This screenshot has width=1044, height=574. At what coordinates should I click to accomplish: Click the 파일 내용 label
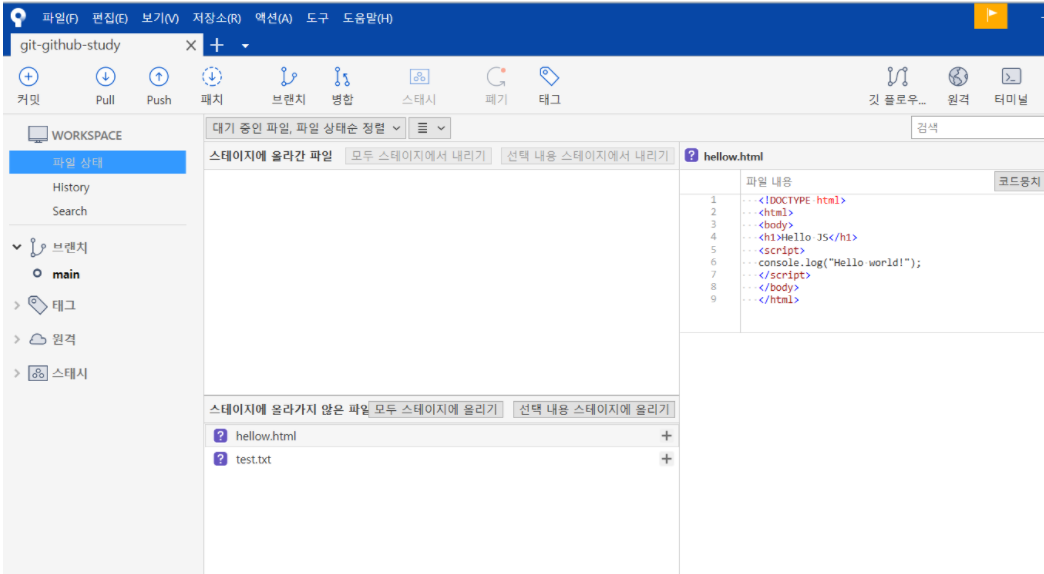(x=769, y=181)
